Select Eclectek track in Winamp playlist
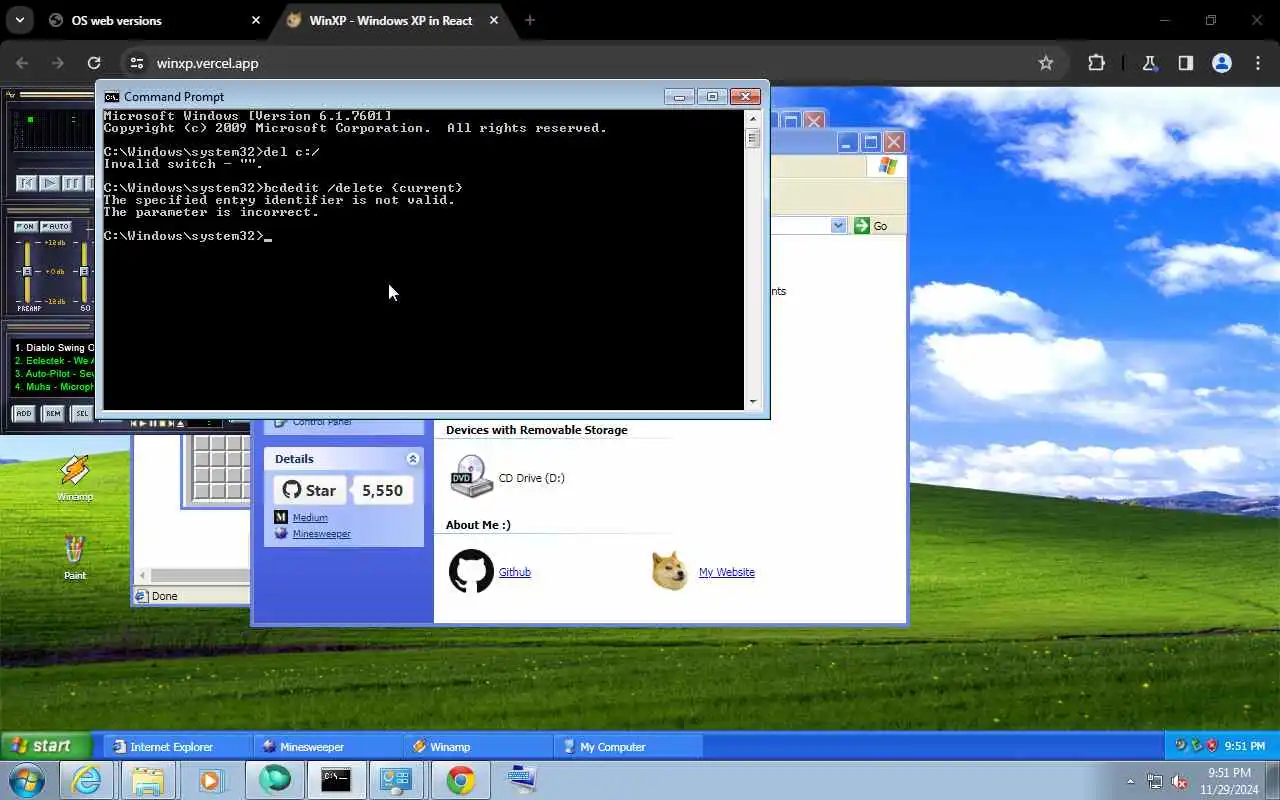The width and height of the screenshot is (1280, 800). point(55,361)
